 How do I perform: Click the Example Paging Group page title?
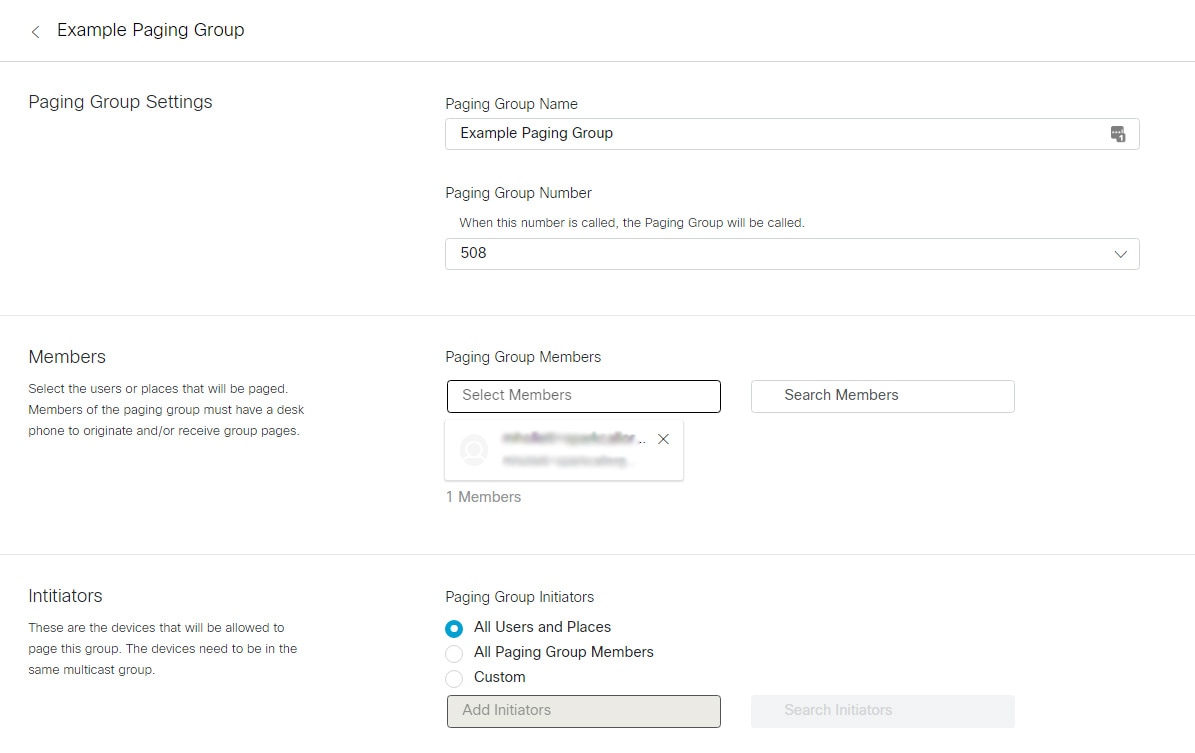(150, 30)
